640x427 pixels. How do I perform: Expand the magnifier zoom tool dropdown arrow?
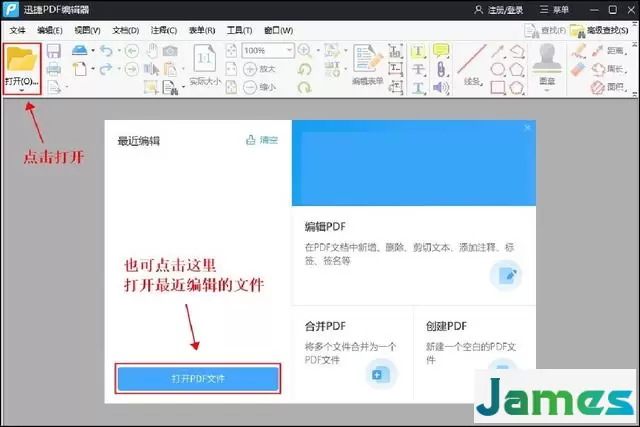318,51
